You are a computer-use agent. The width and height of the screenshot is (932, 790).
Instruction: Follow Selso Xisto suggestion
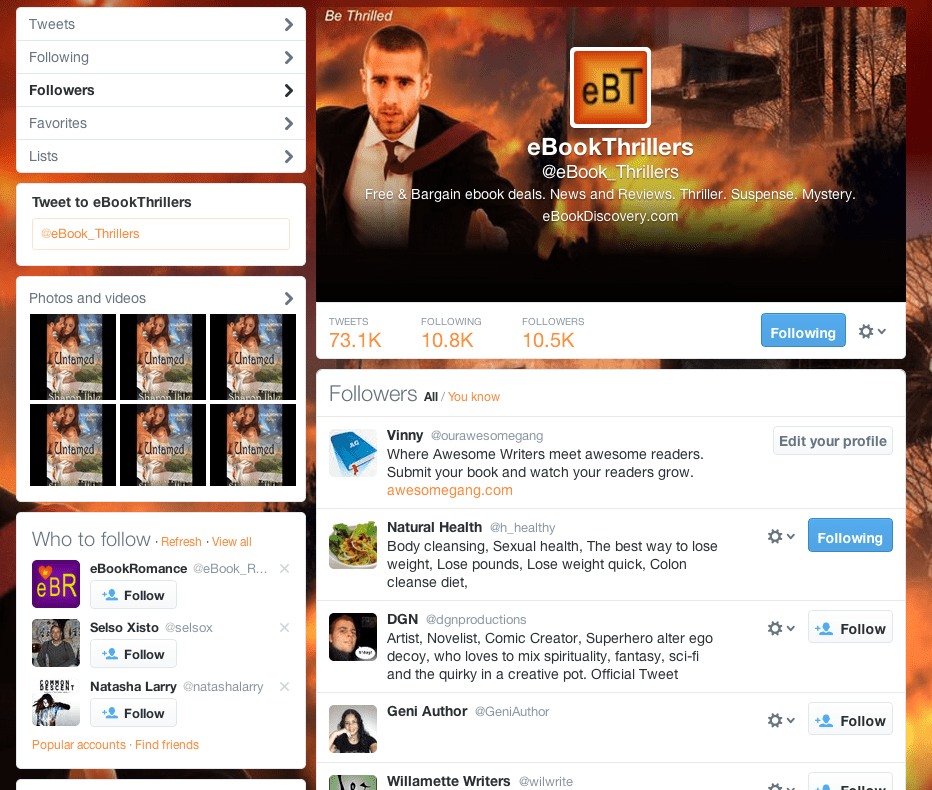[133, 654]
